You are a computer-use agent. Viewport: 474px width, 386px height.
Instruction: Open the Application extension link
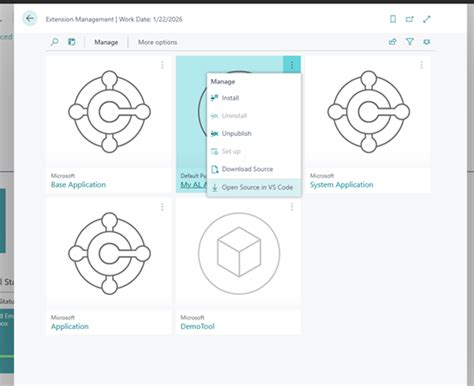point(70,326)
